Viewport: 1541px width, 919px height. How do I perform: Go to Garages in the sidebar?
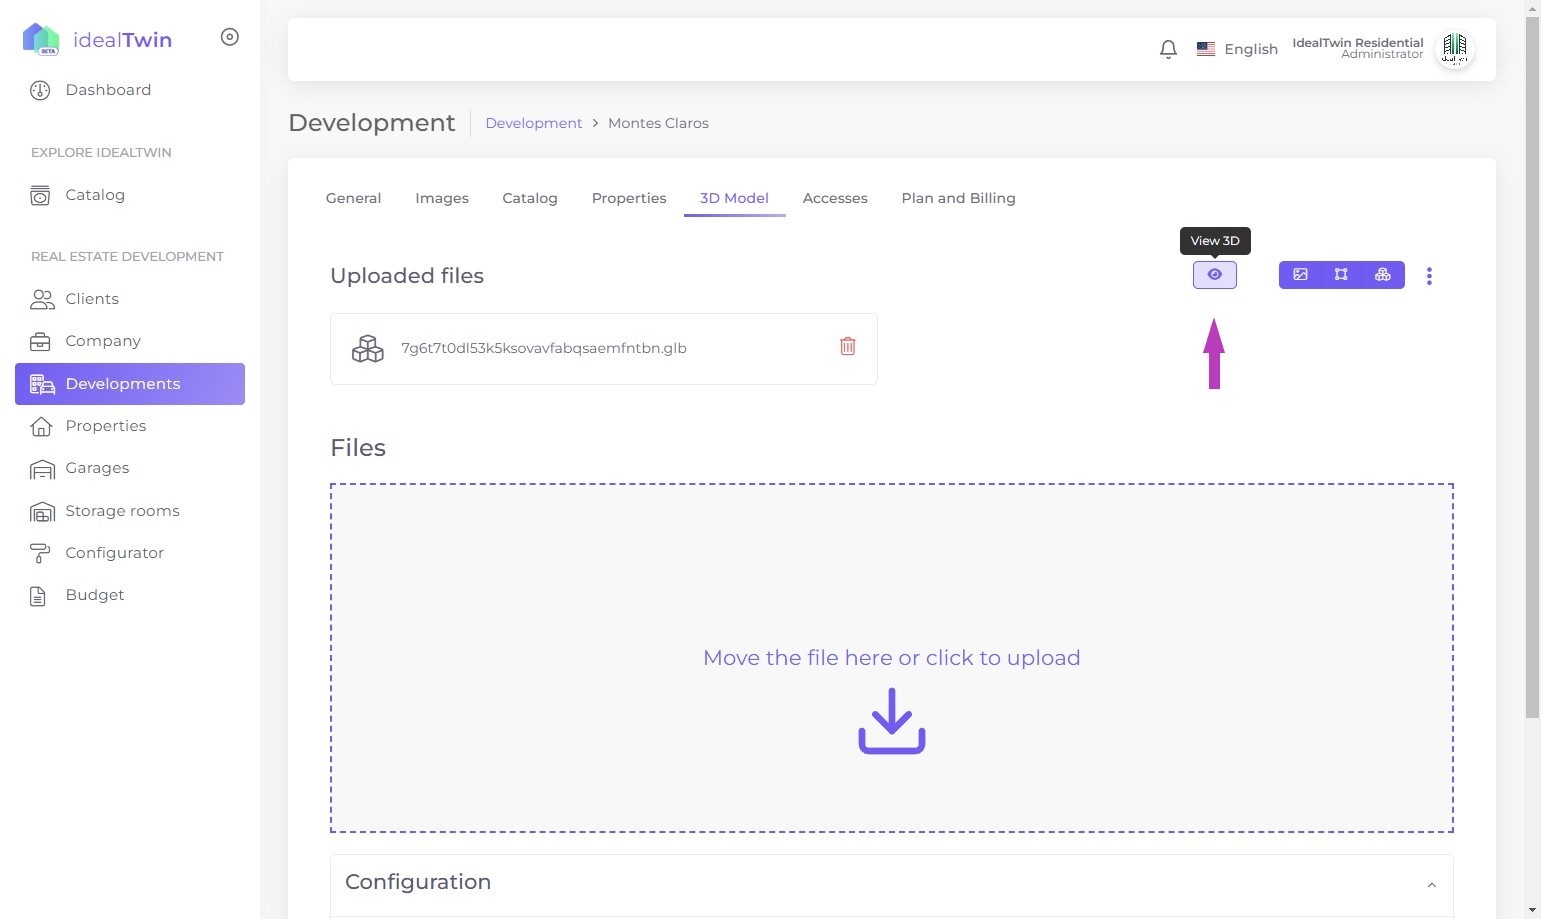click(97, 468)
